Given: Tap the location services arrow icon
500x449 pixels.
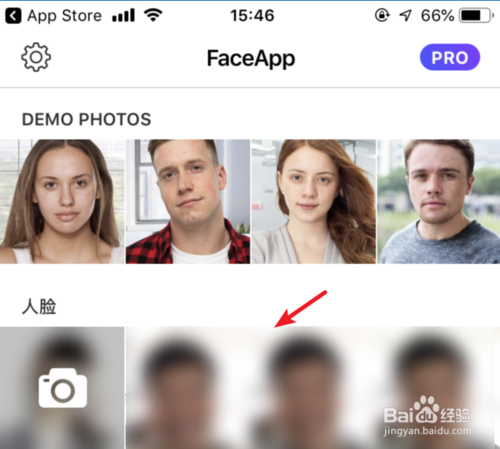Looking at the screenshot, I should click(x=405, y=15).
